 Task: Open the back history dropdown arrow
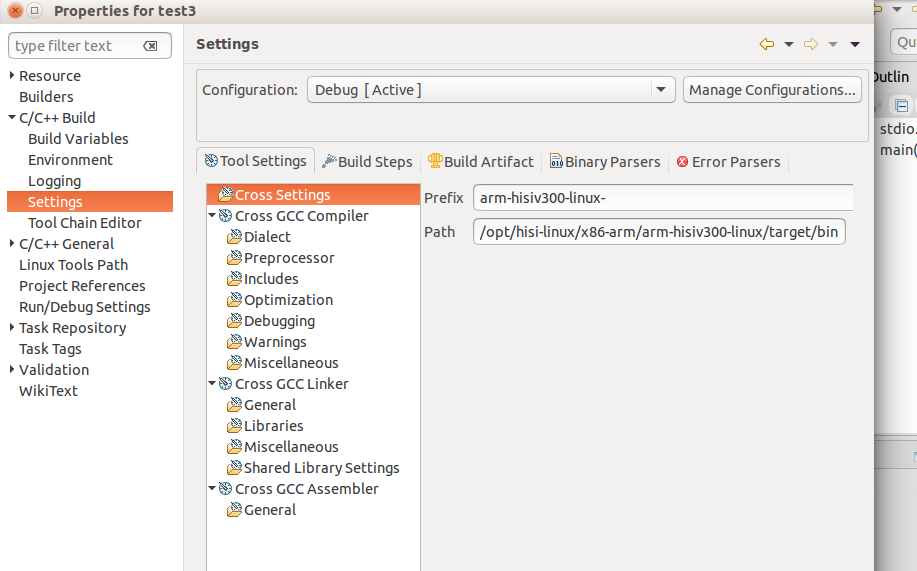click(x=789, y=44)
